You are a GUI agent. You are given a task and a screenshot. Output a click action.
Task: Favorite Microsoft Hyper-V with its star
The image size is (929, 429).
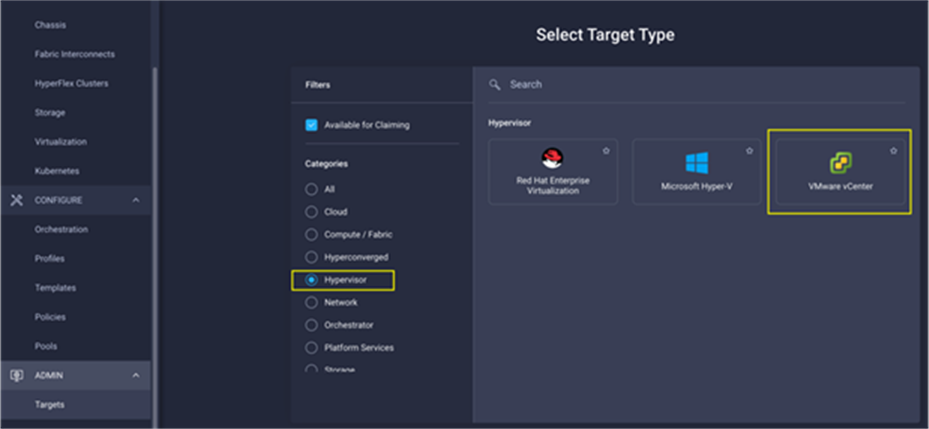point(749,151)
